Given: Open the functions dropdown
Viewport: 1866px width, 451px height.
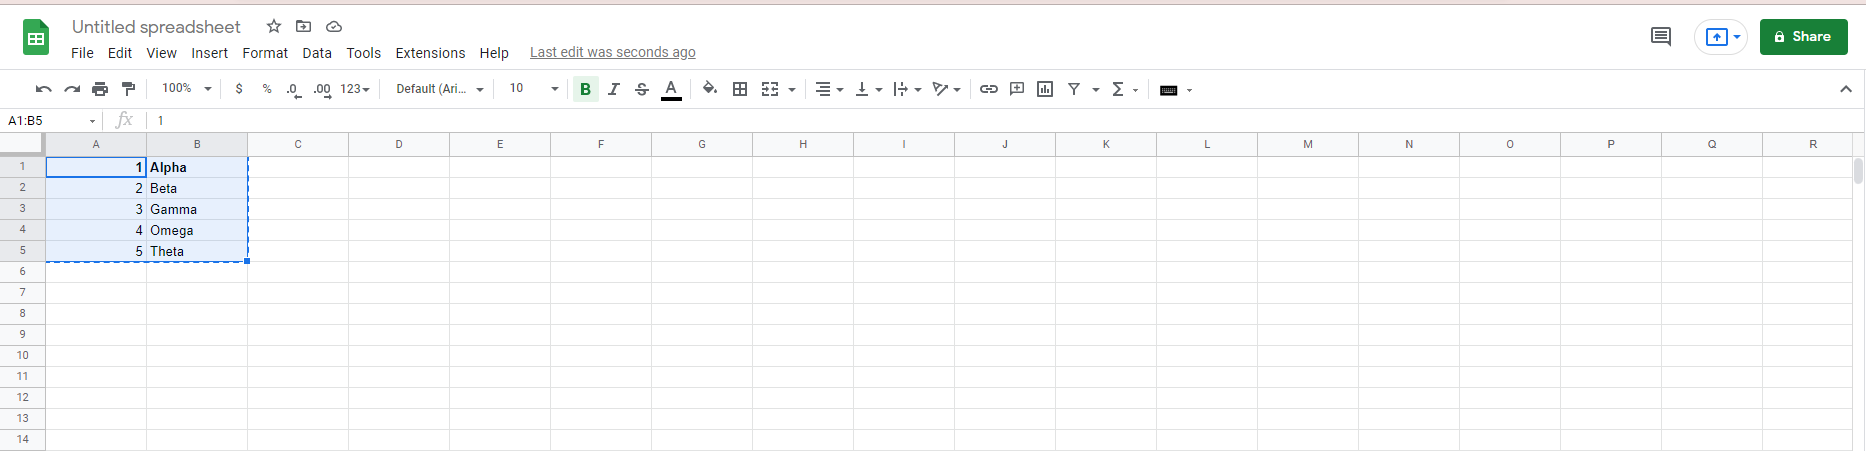Looking at the screenshot, I should (1125, 89).
